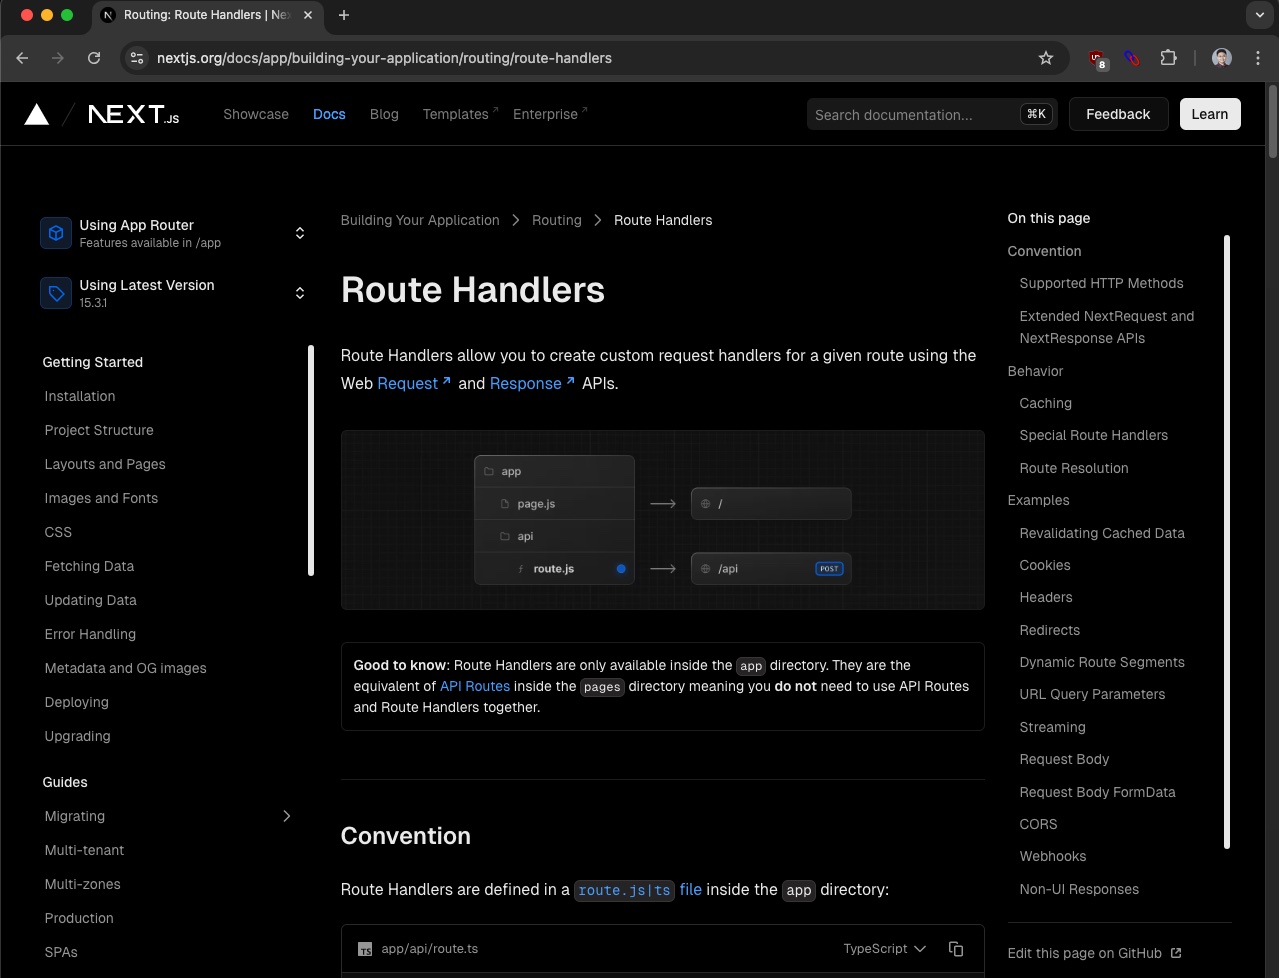Open the red extension icon with badge 8

(x=1098, y=59)
